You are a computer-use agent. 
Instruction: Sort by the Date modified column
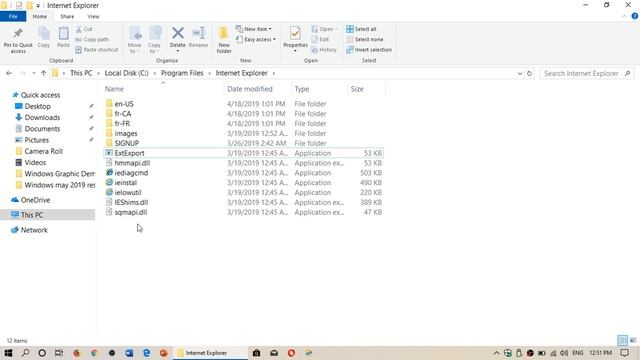pyautogui.click(x=250, y=89)
